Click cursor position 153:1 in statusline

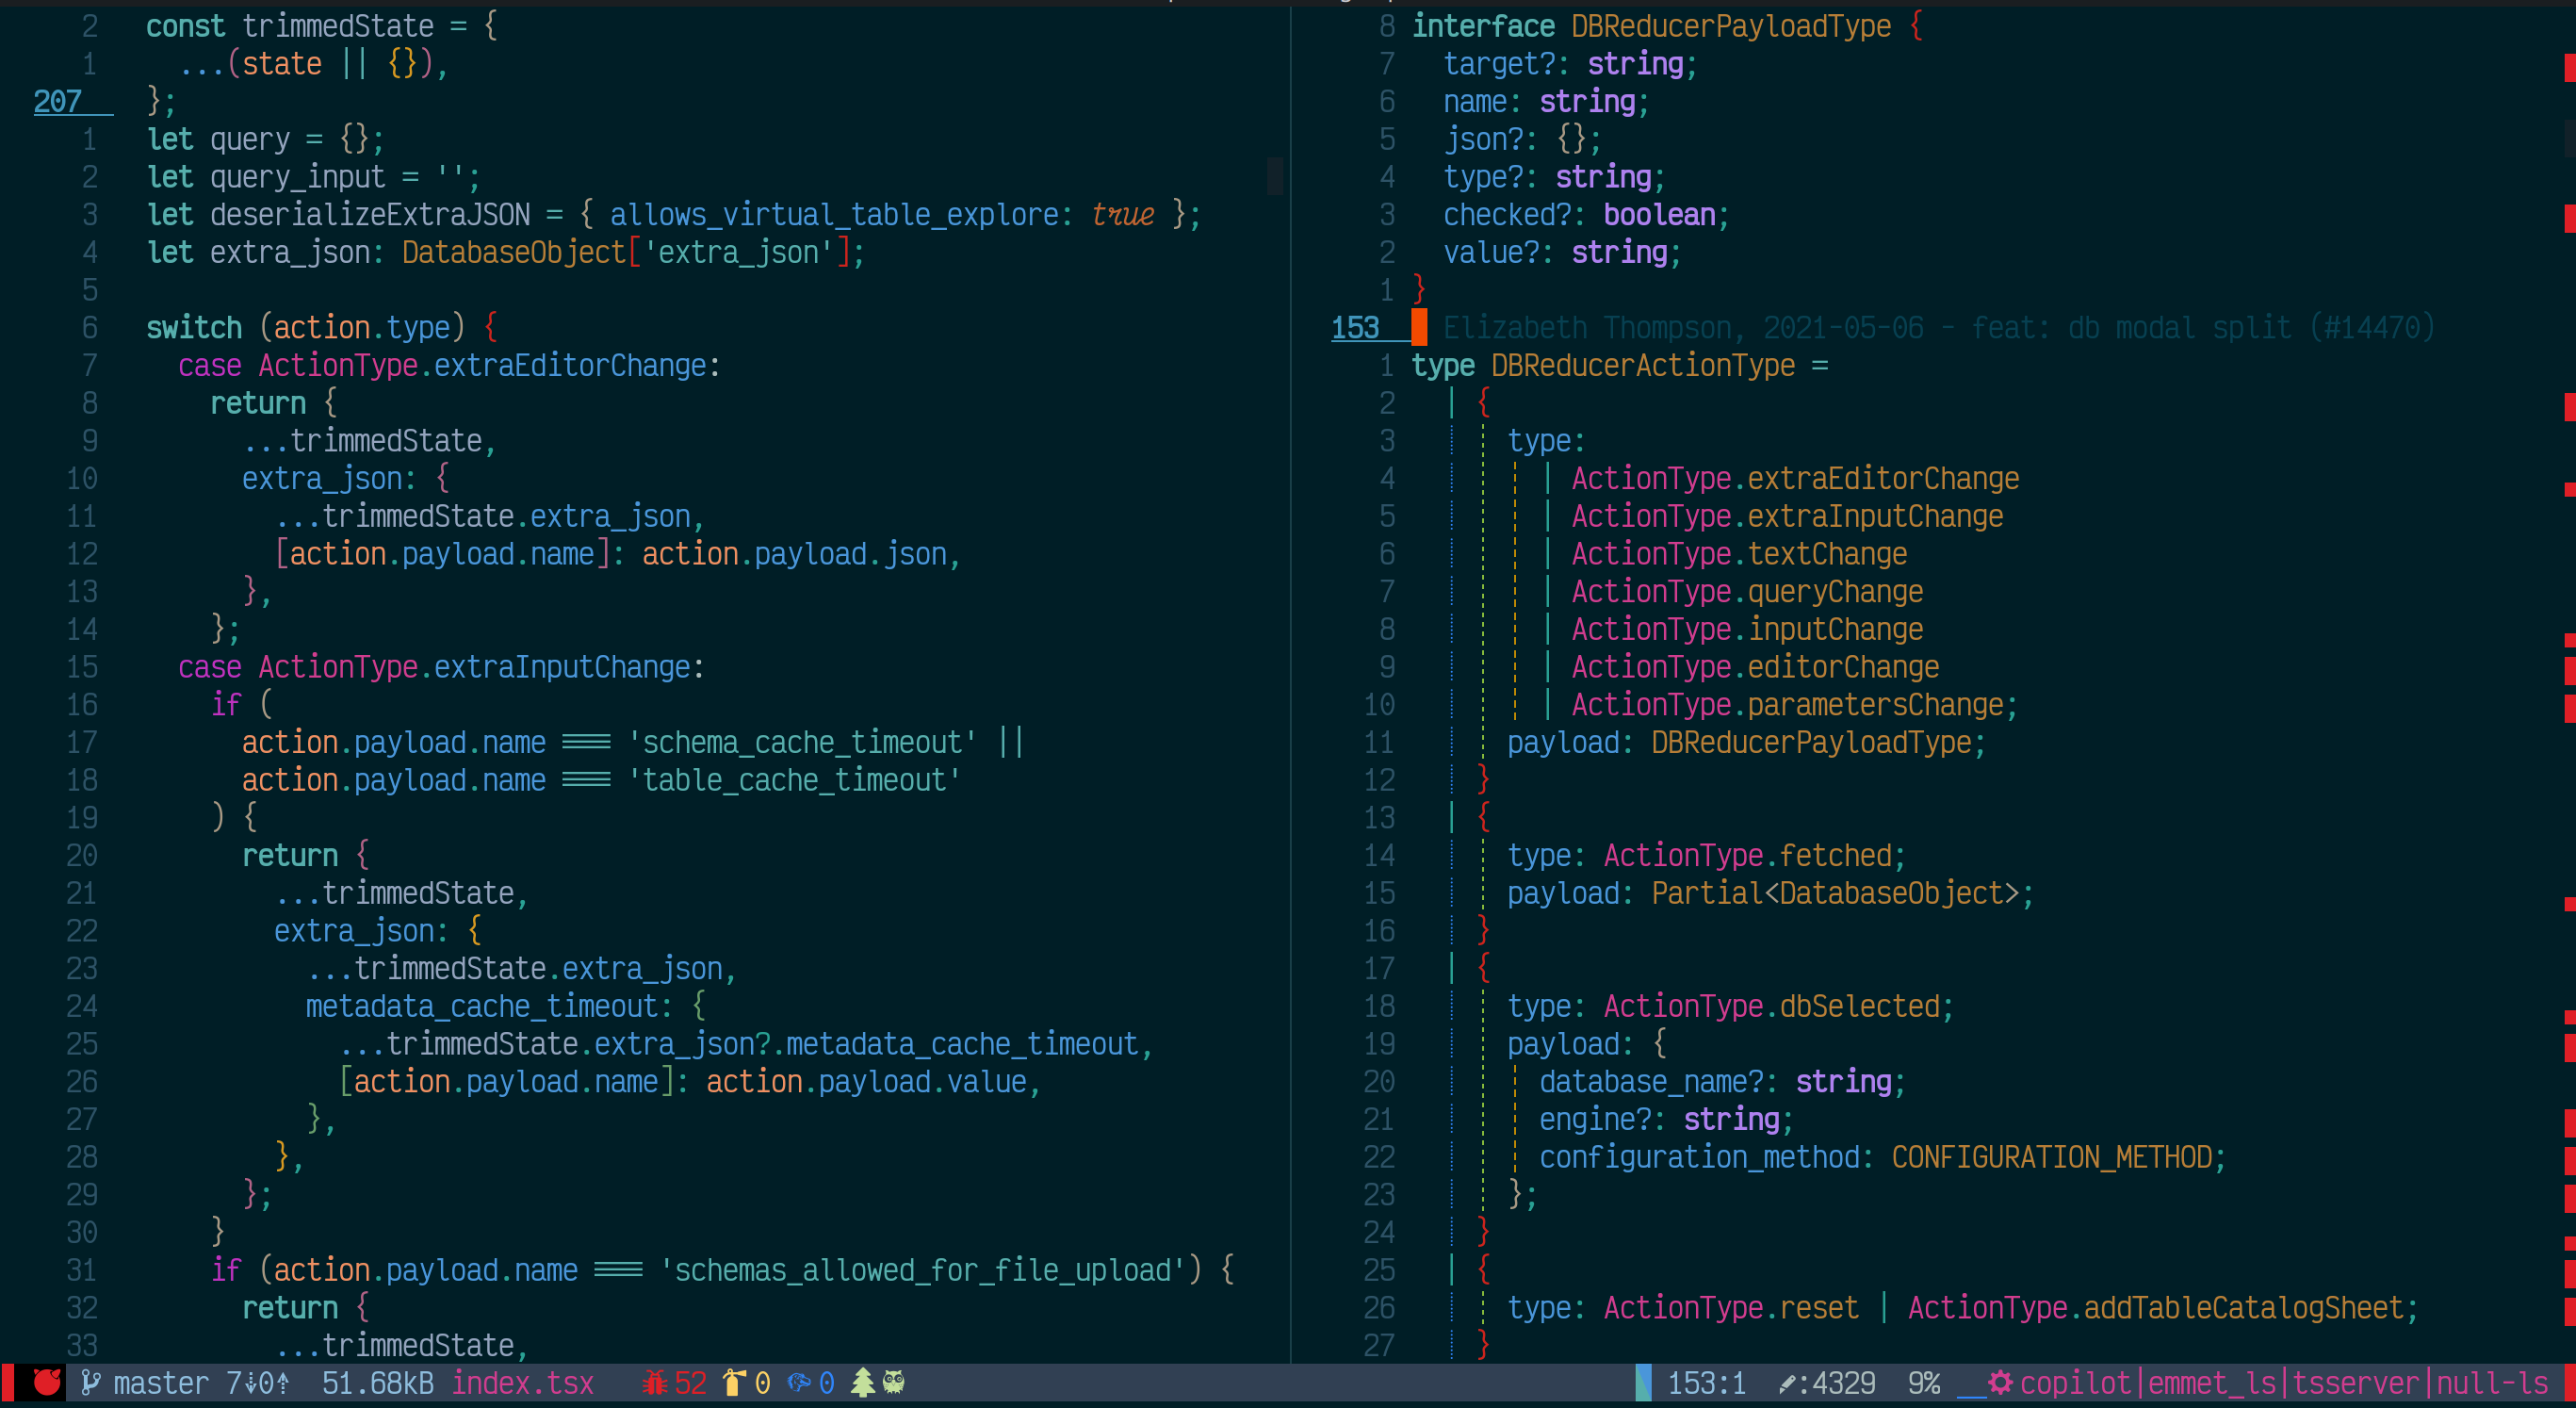[x=1707, y=1383]
